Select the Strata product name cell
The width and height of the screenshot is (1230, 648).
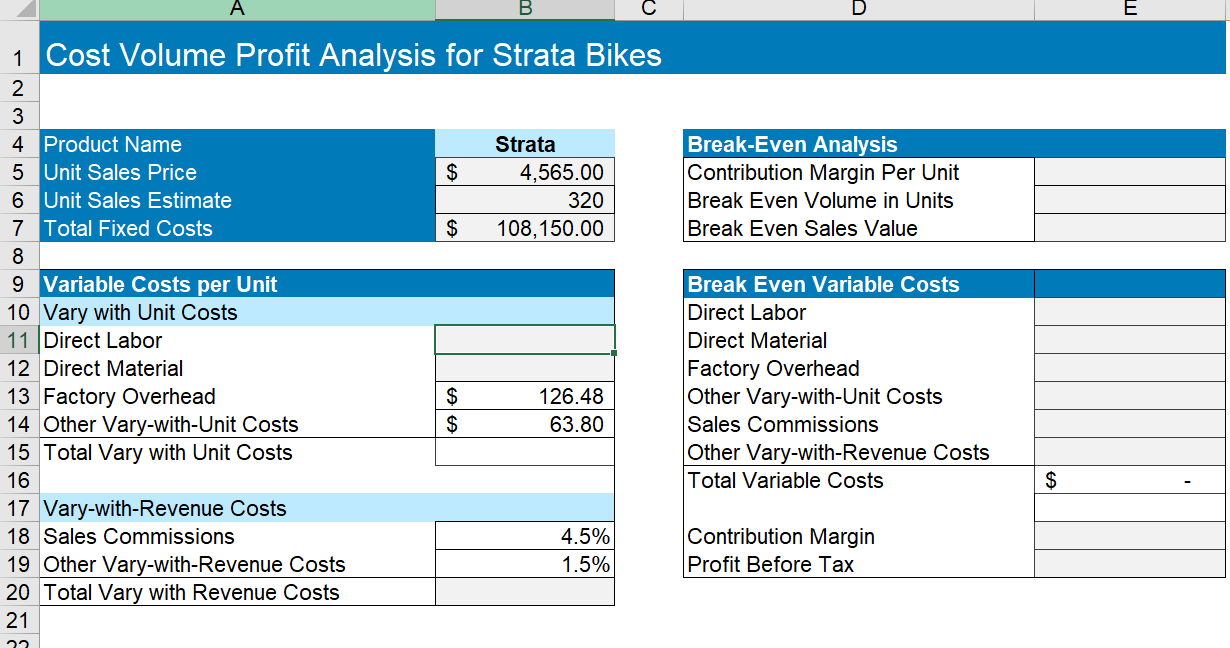tap(524, 144)
